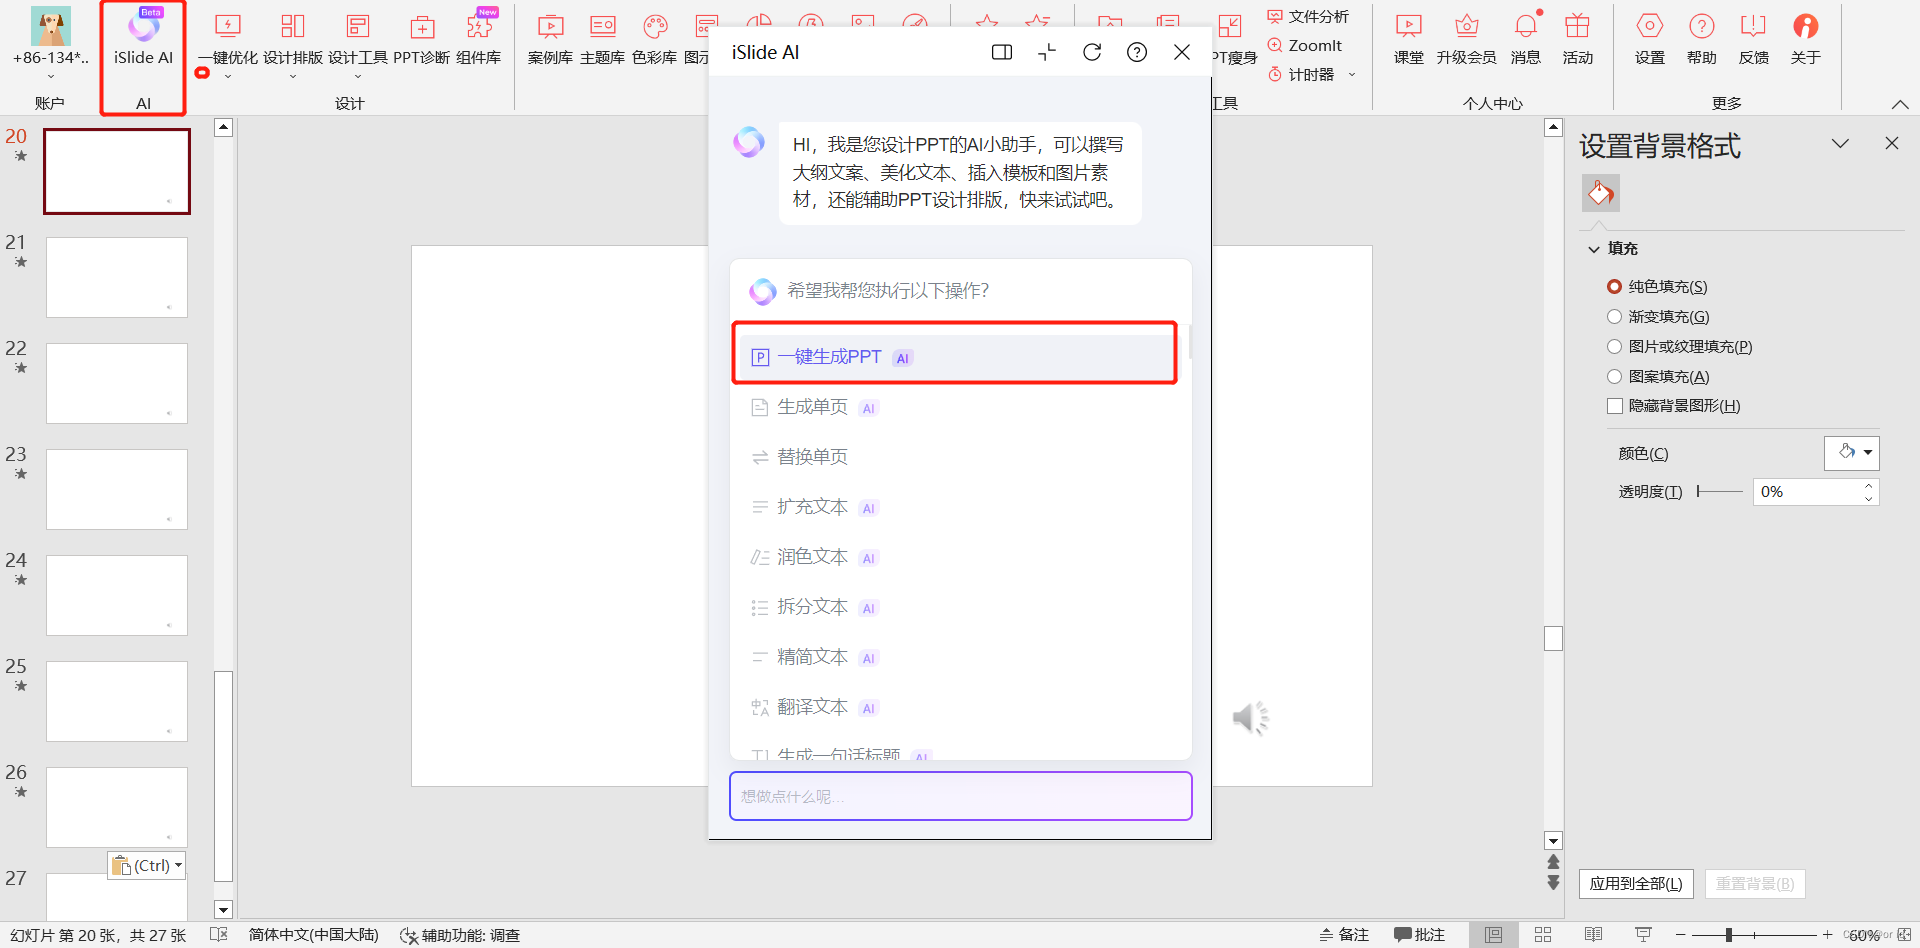This screenshot has width=1920, height=948.
Task: Open the 升级会员 membership page
Action: click(1466, 40)
